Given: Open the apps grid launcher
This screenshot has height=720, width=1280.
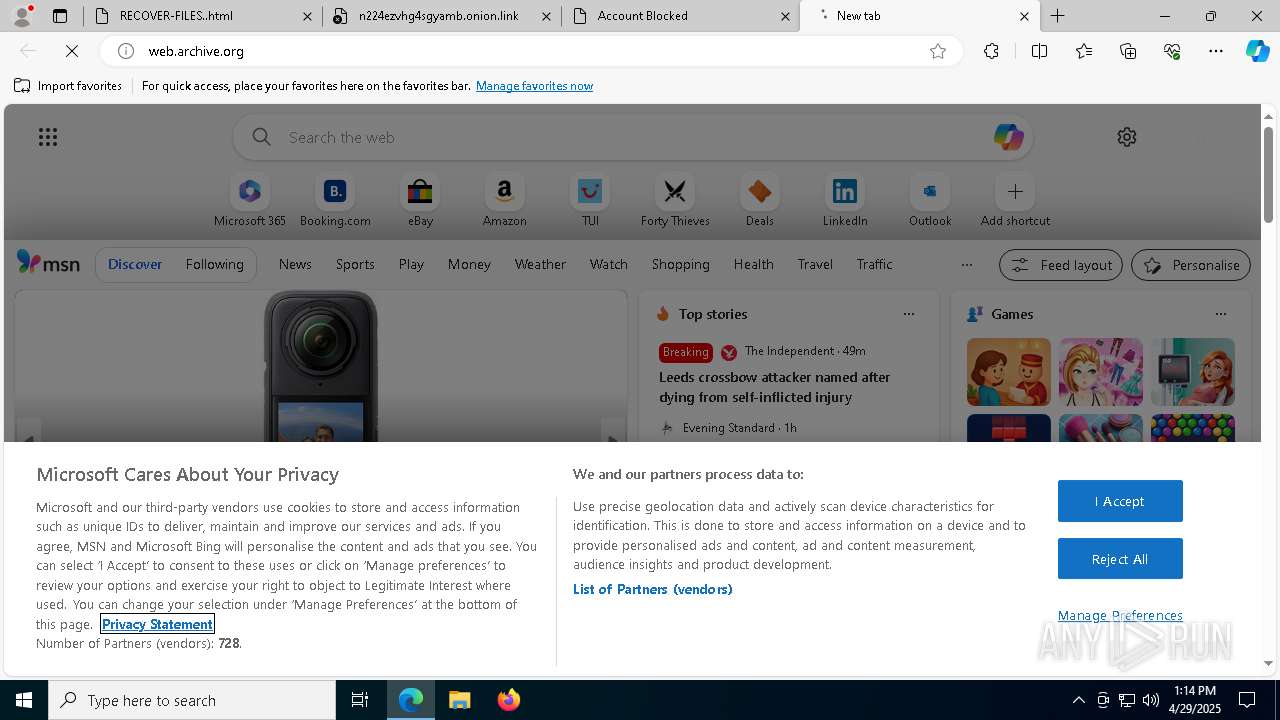Looking at the screenshot, I should tap(47, 137).
